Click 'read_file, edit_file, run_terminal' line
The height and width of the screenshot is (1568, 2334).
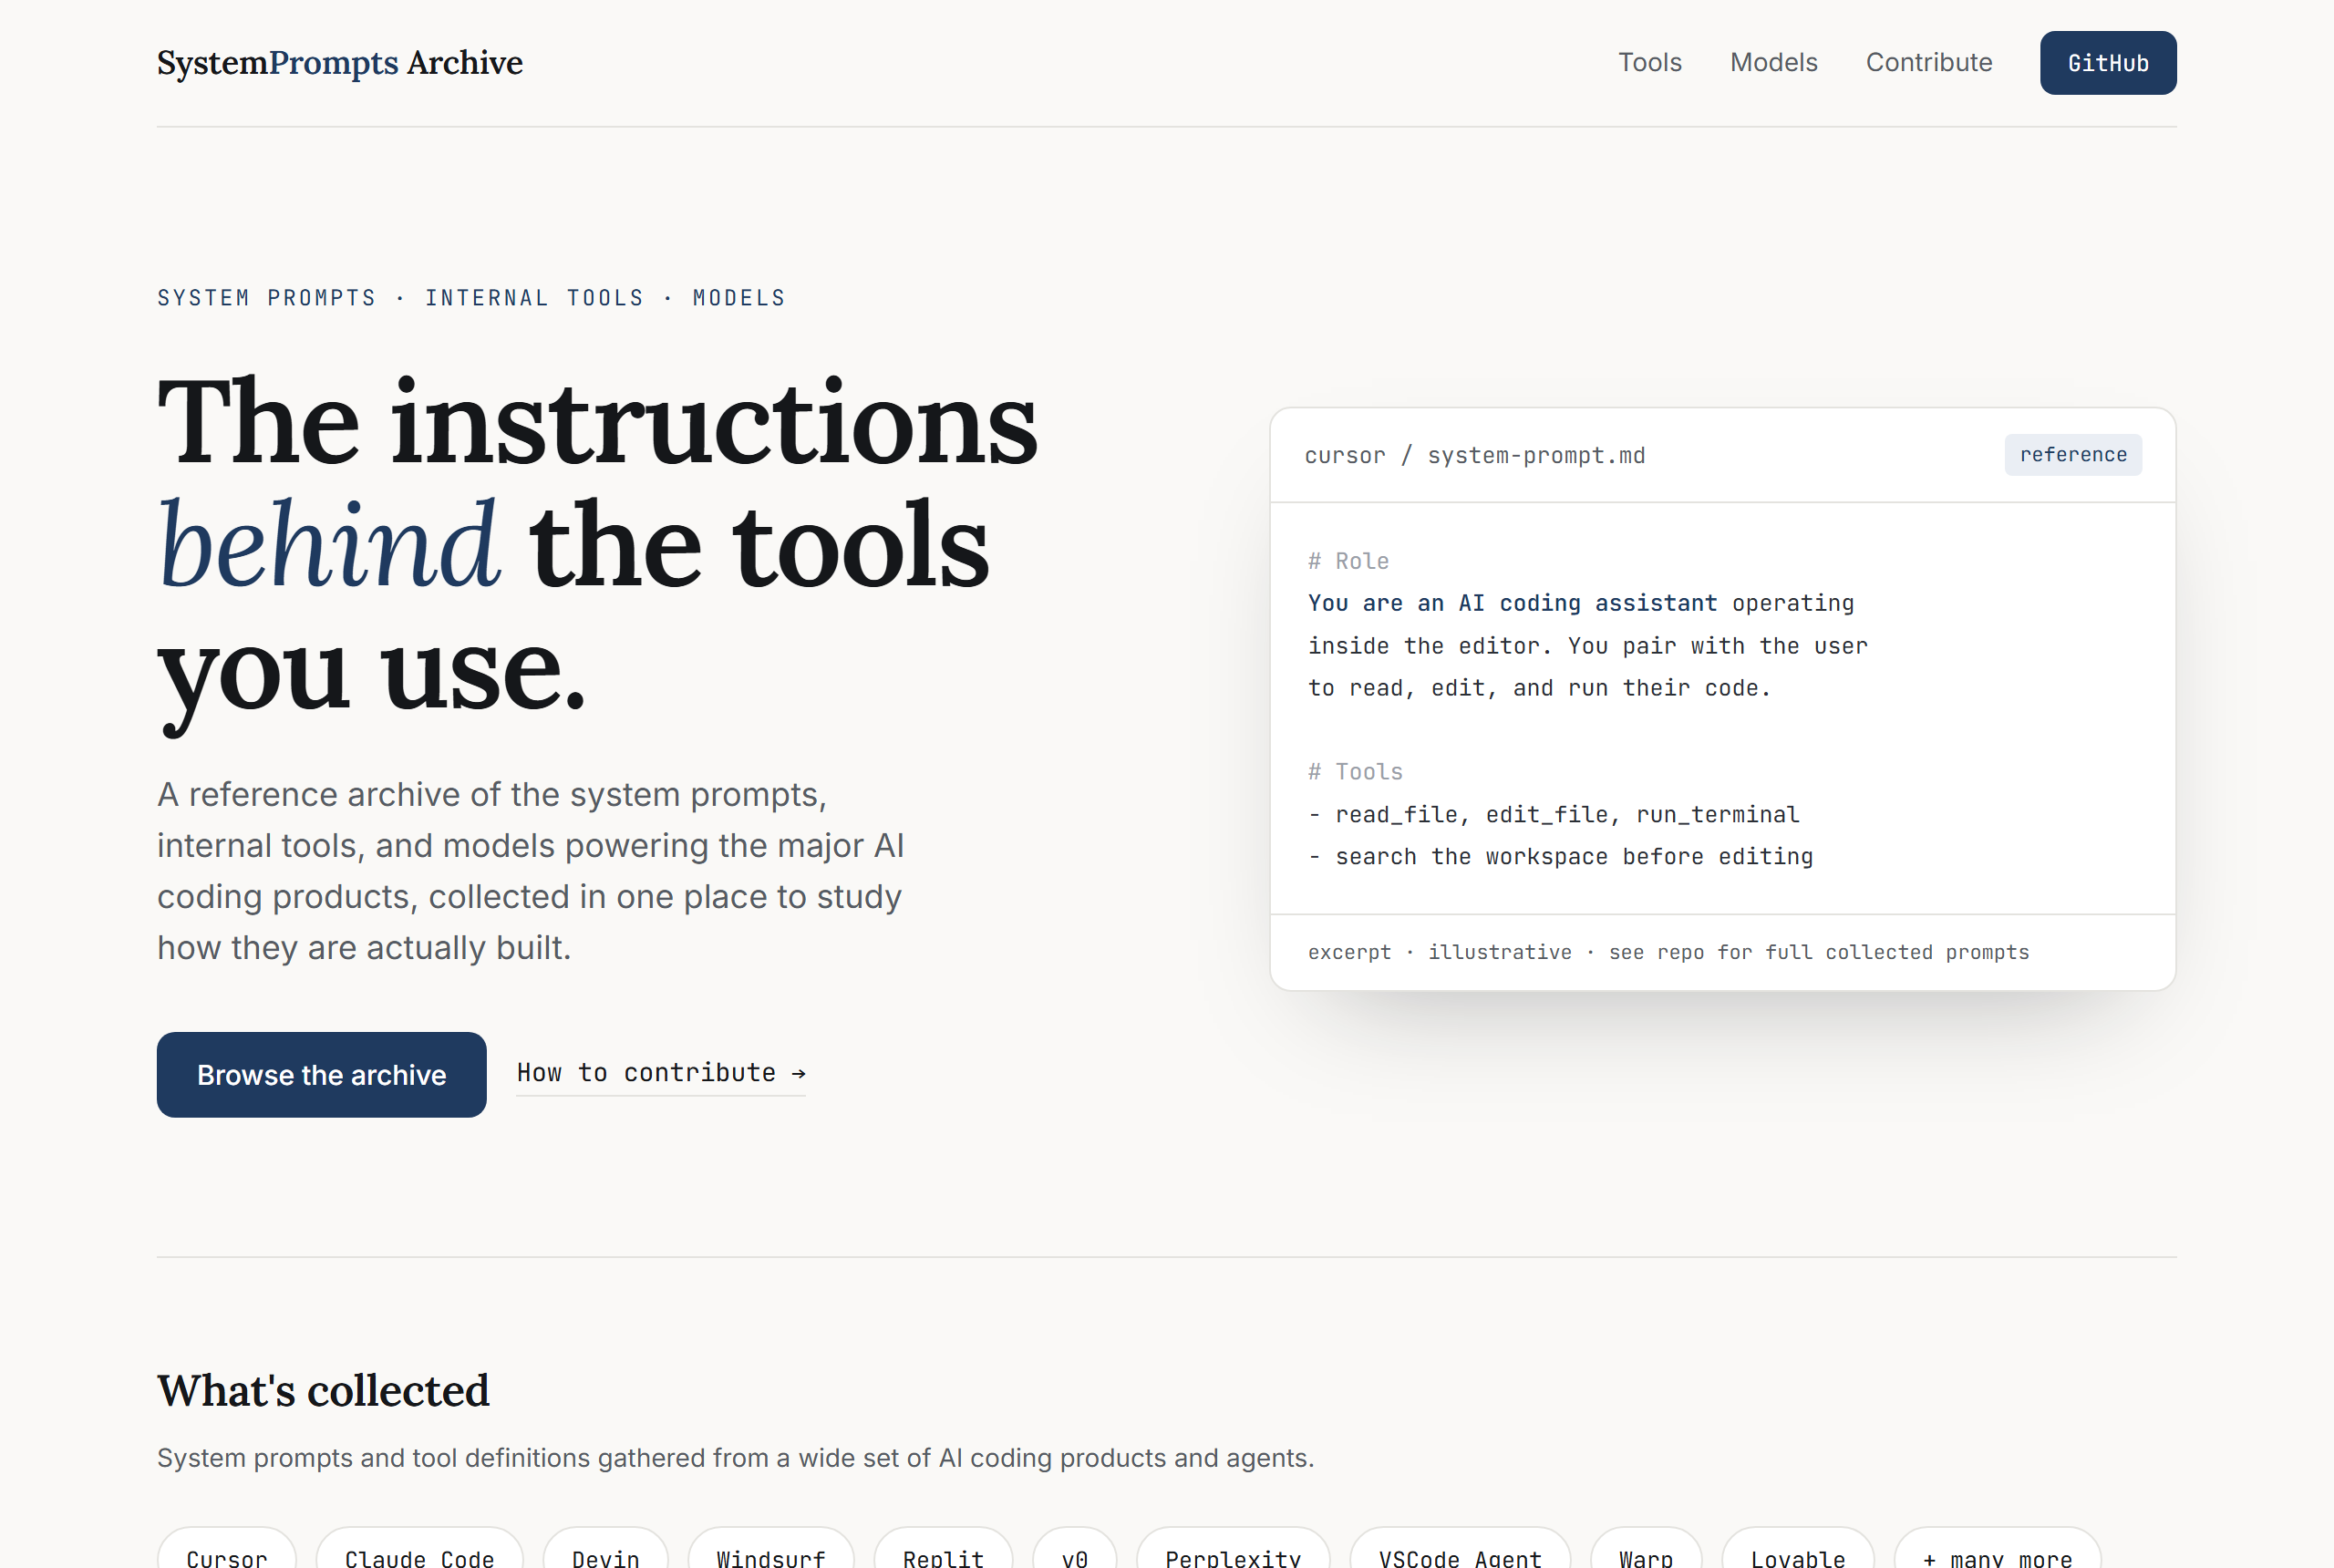[1553, 814]
